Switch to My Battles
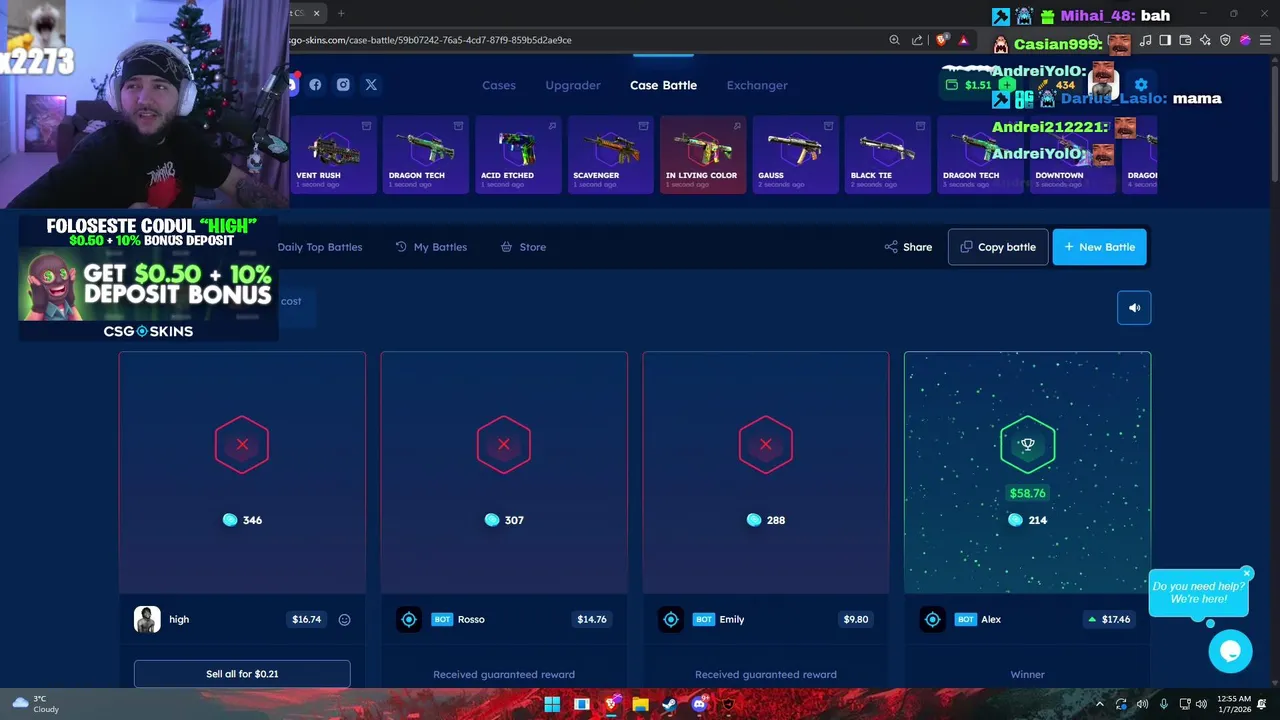The width and height of the screenshot is (1280, 720). click(431, 247)
